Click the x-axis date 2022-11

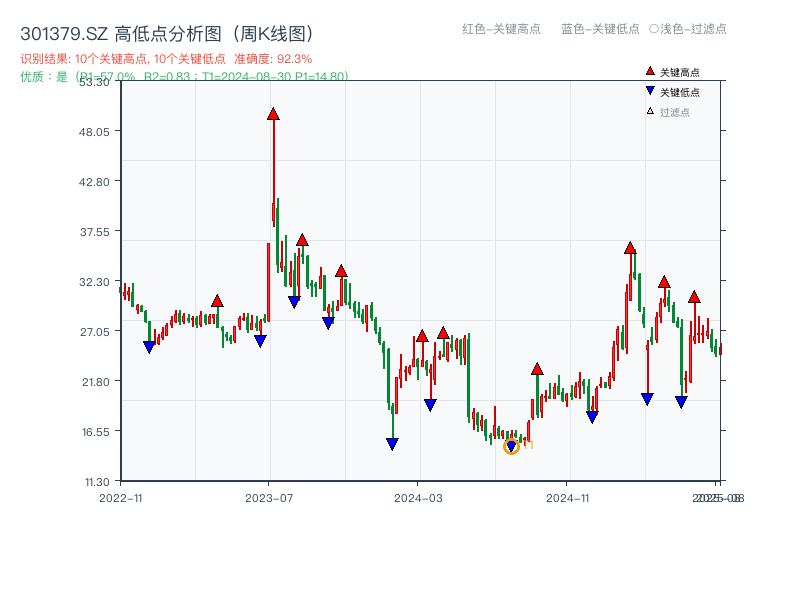(120, 498)
